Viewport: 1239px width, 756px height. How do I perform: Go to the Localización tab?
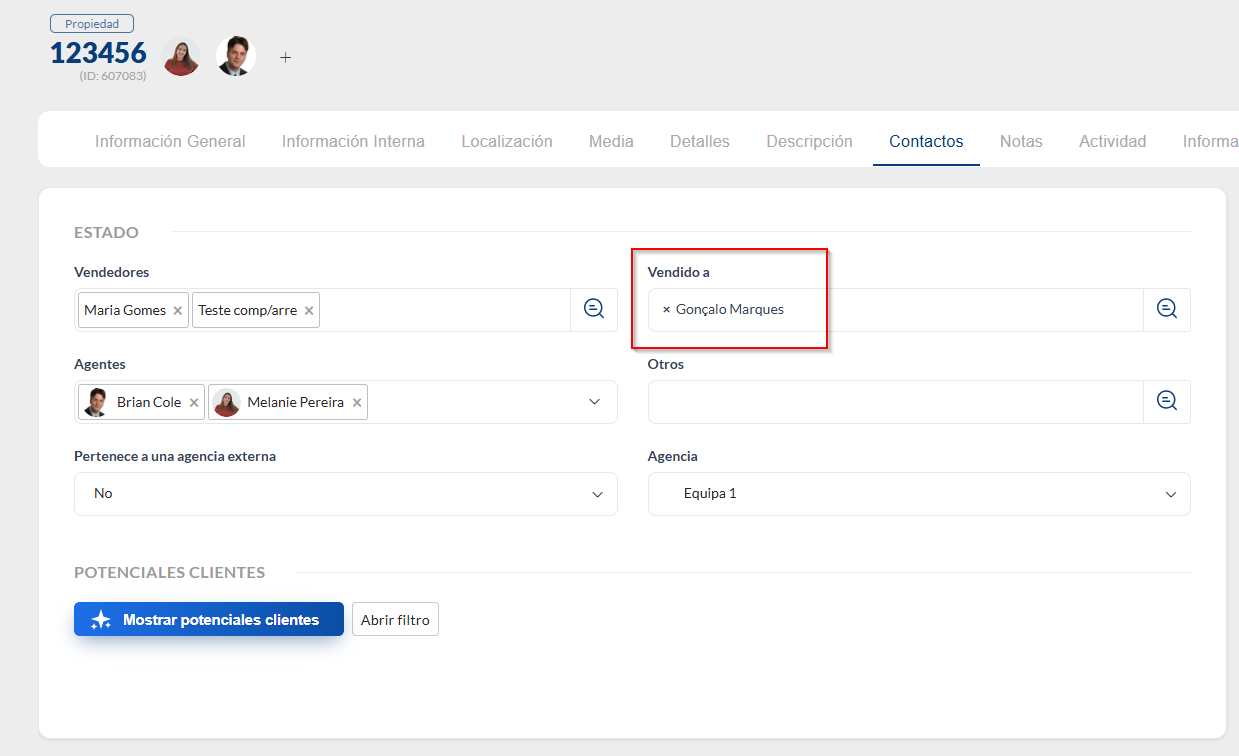coord(507,142)
